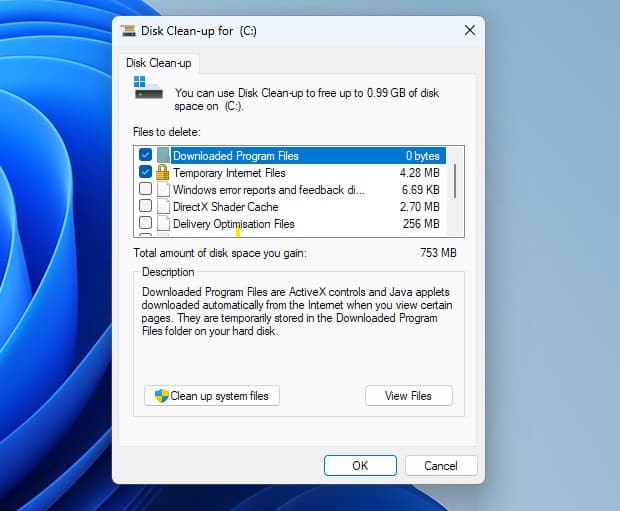620x511 pixels.
Task: Uncheck the Temporary Internet Files checkbox
Action: (x=145, y=172)
